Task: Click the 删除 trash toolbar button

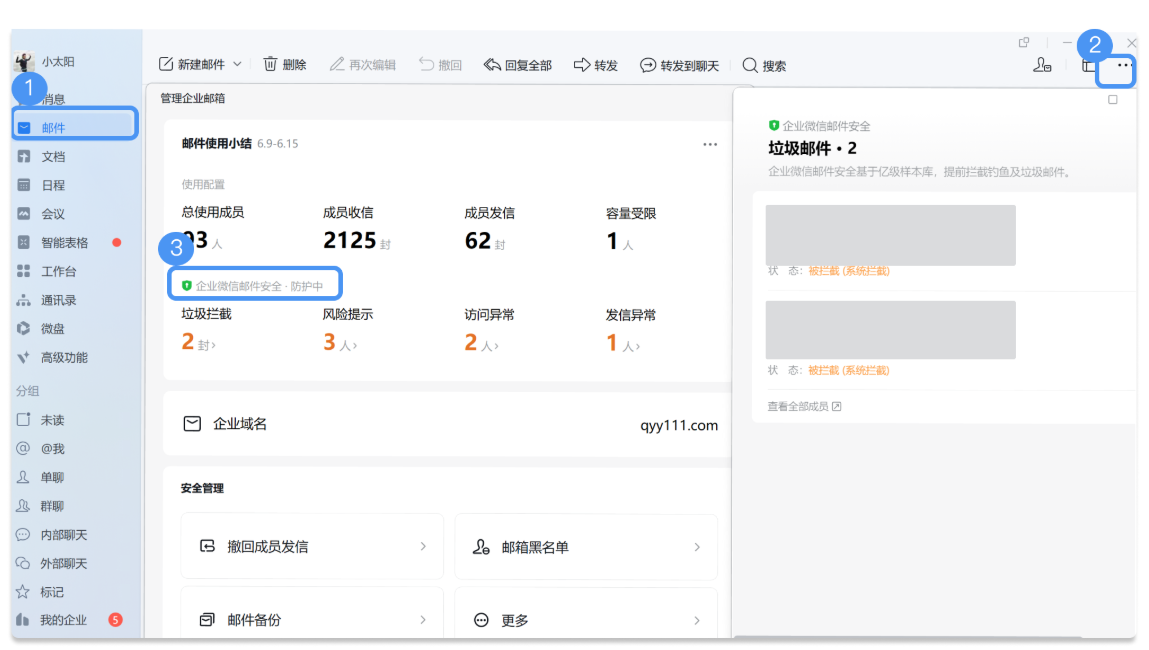Action: [285, 65]
